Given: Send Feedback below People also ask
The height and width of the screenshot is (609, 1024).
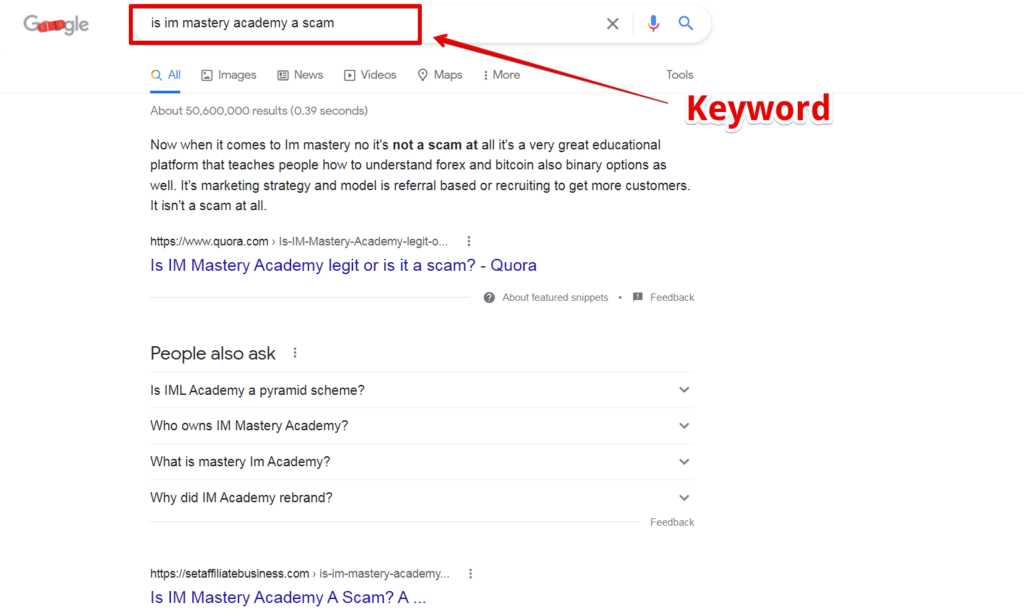Looking at the screenshot, I should point(672,522).
